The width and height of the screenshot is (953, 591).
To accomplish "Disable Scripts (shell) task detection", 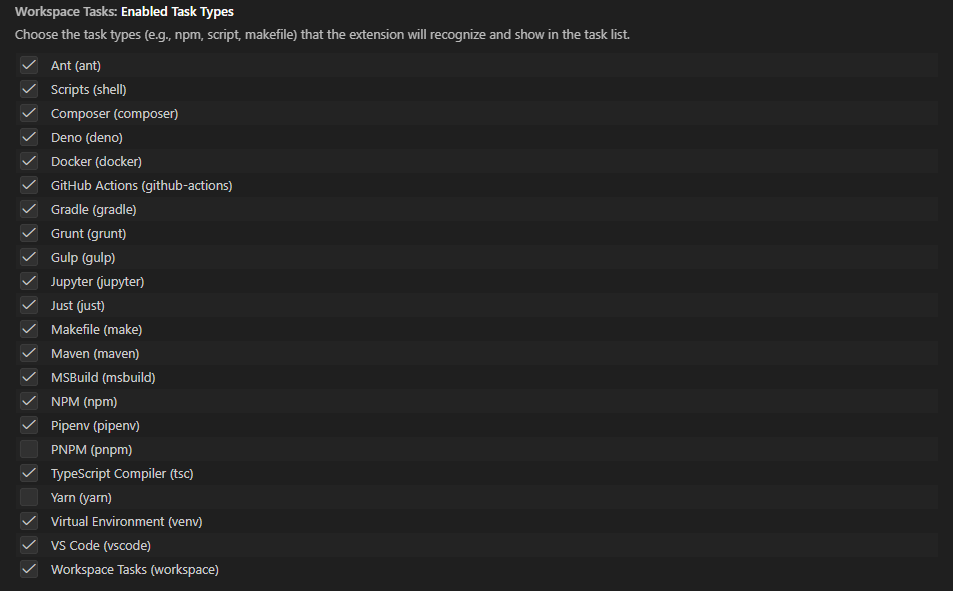I will click(x=29, y=89).
